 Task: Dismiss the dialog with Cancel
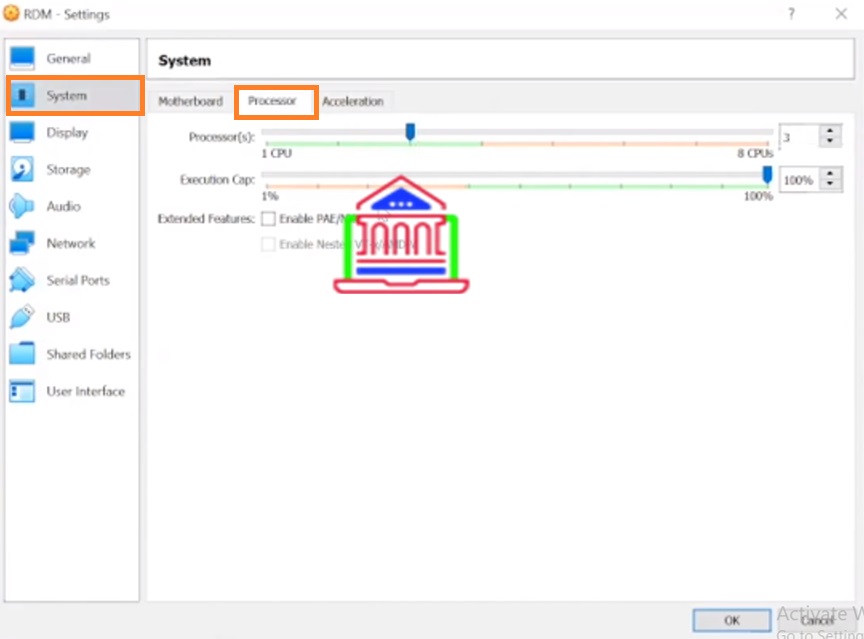[817, 619]
